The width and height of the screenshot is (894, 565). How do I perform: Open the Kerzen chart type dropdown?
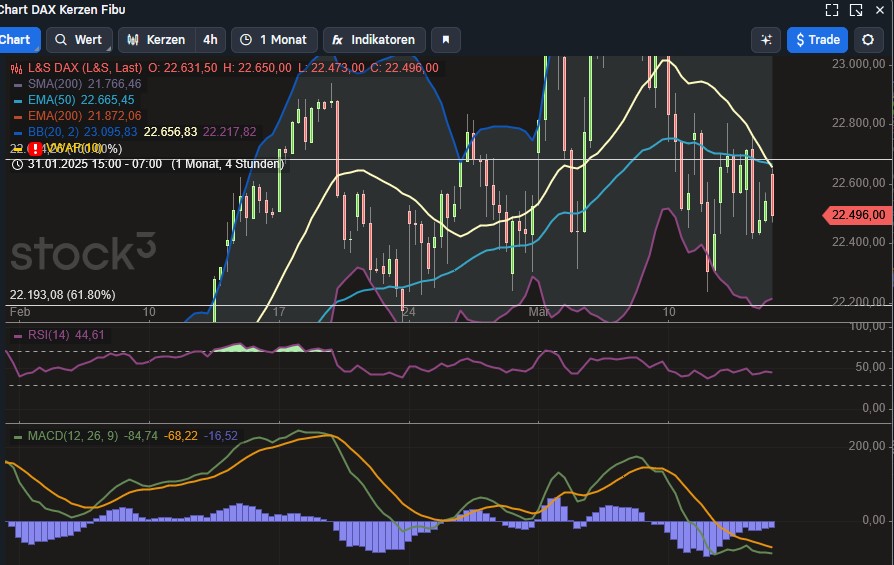[156, 40]
